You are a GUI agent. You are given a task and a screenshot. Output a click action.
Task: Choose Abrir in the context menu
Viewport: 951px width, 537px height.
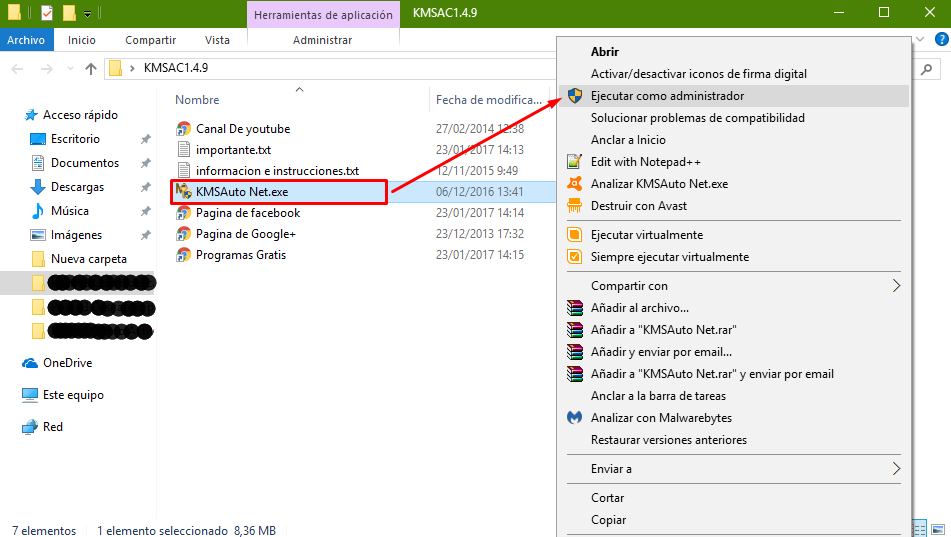[x=734, y=52]
